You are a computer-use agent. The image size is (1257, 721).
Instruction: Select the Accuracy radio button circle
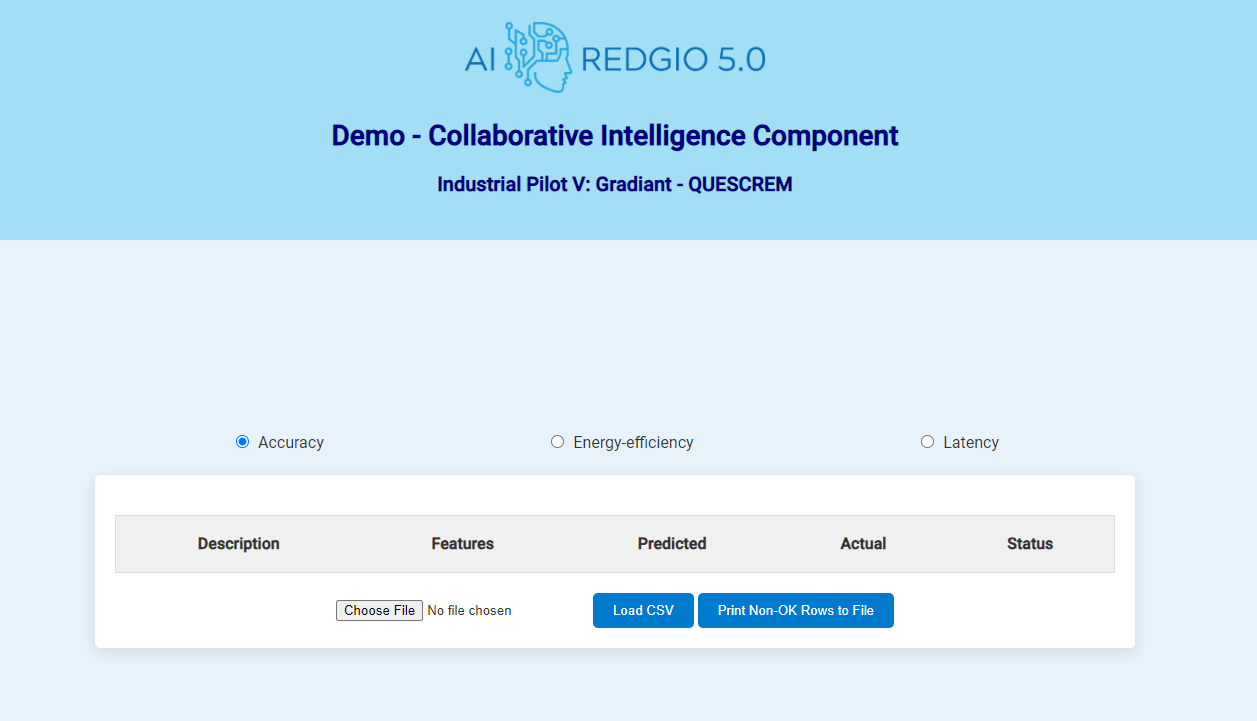coord(242,442)
